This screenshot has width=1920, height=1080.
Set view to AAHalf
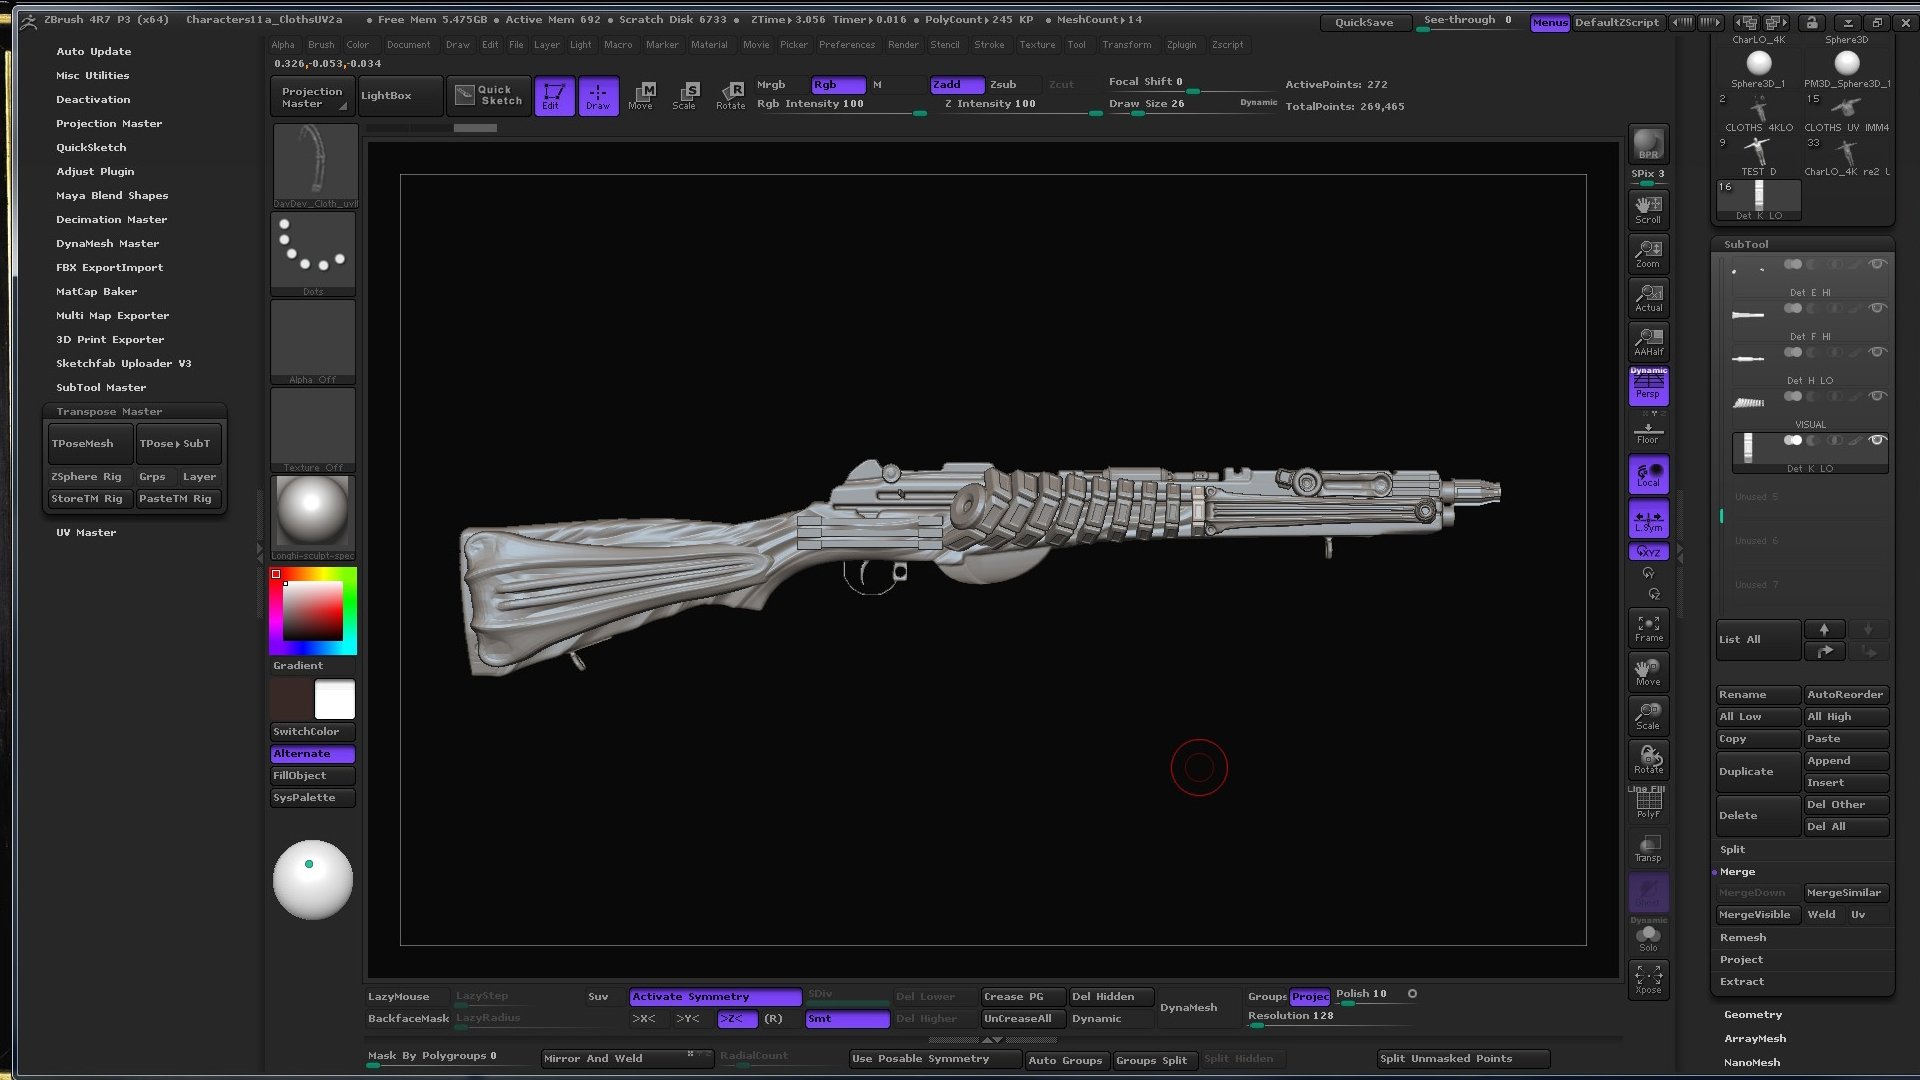point(1648,341)
